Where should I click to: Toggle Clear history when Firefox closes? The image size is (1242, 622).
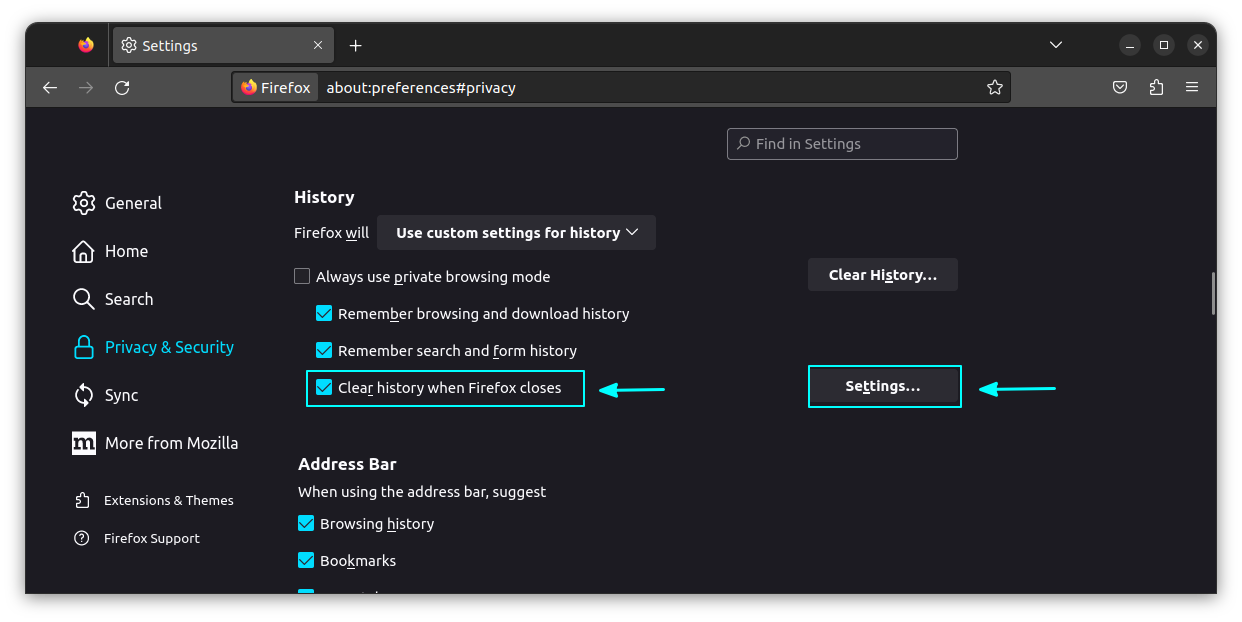(324, 387)
